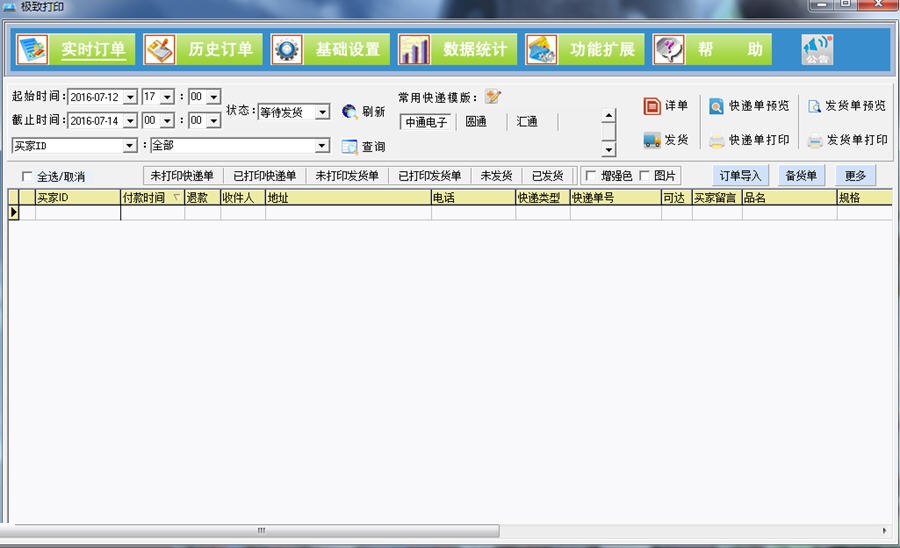Click the 历史订单 toolbar icon
The image size is (900, 548).
160,49
